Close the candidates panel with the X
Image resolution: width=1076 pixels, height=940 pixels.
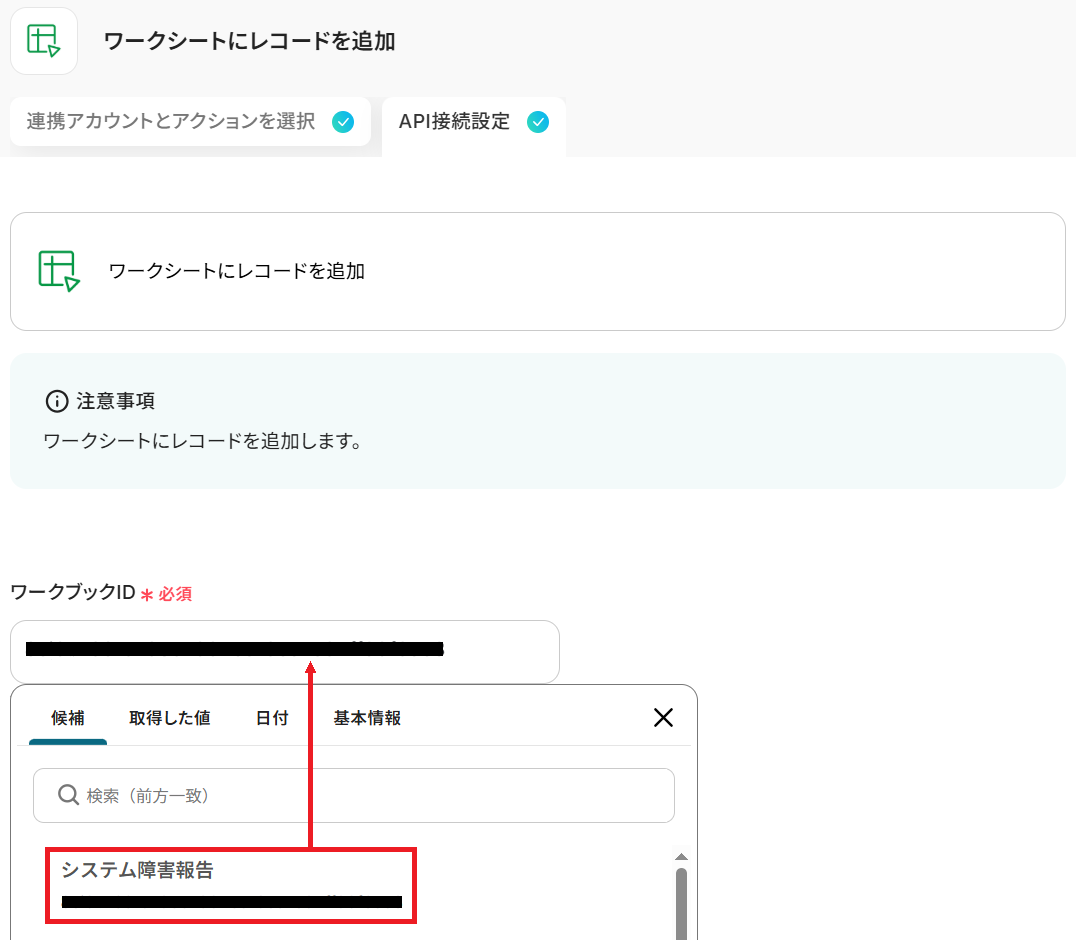663,717
